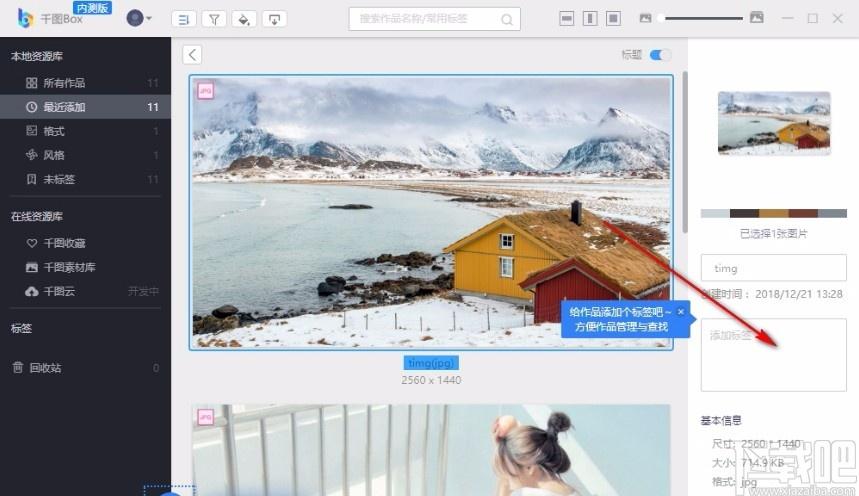Click the 添加标签 tag input box
This screenshot has width=859, height=496.
774,355
